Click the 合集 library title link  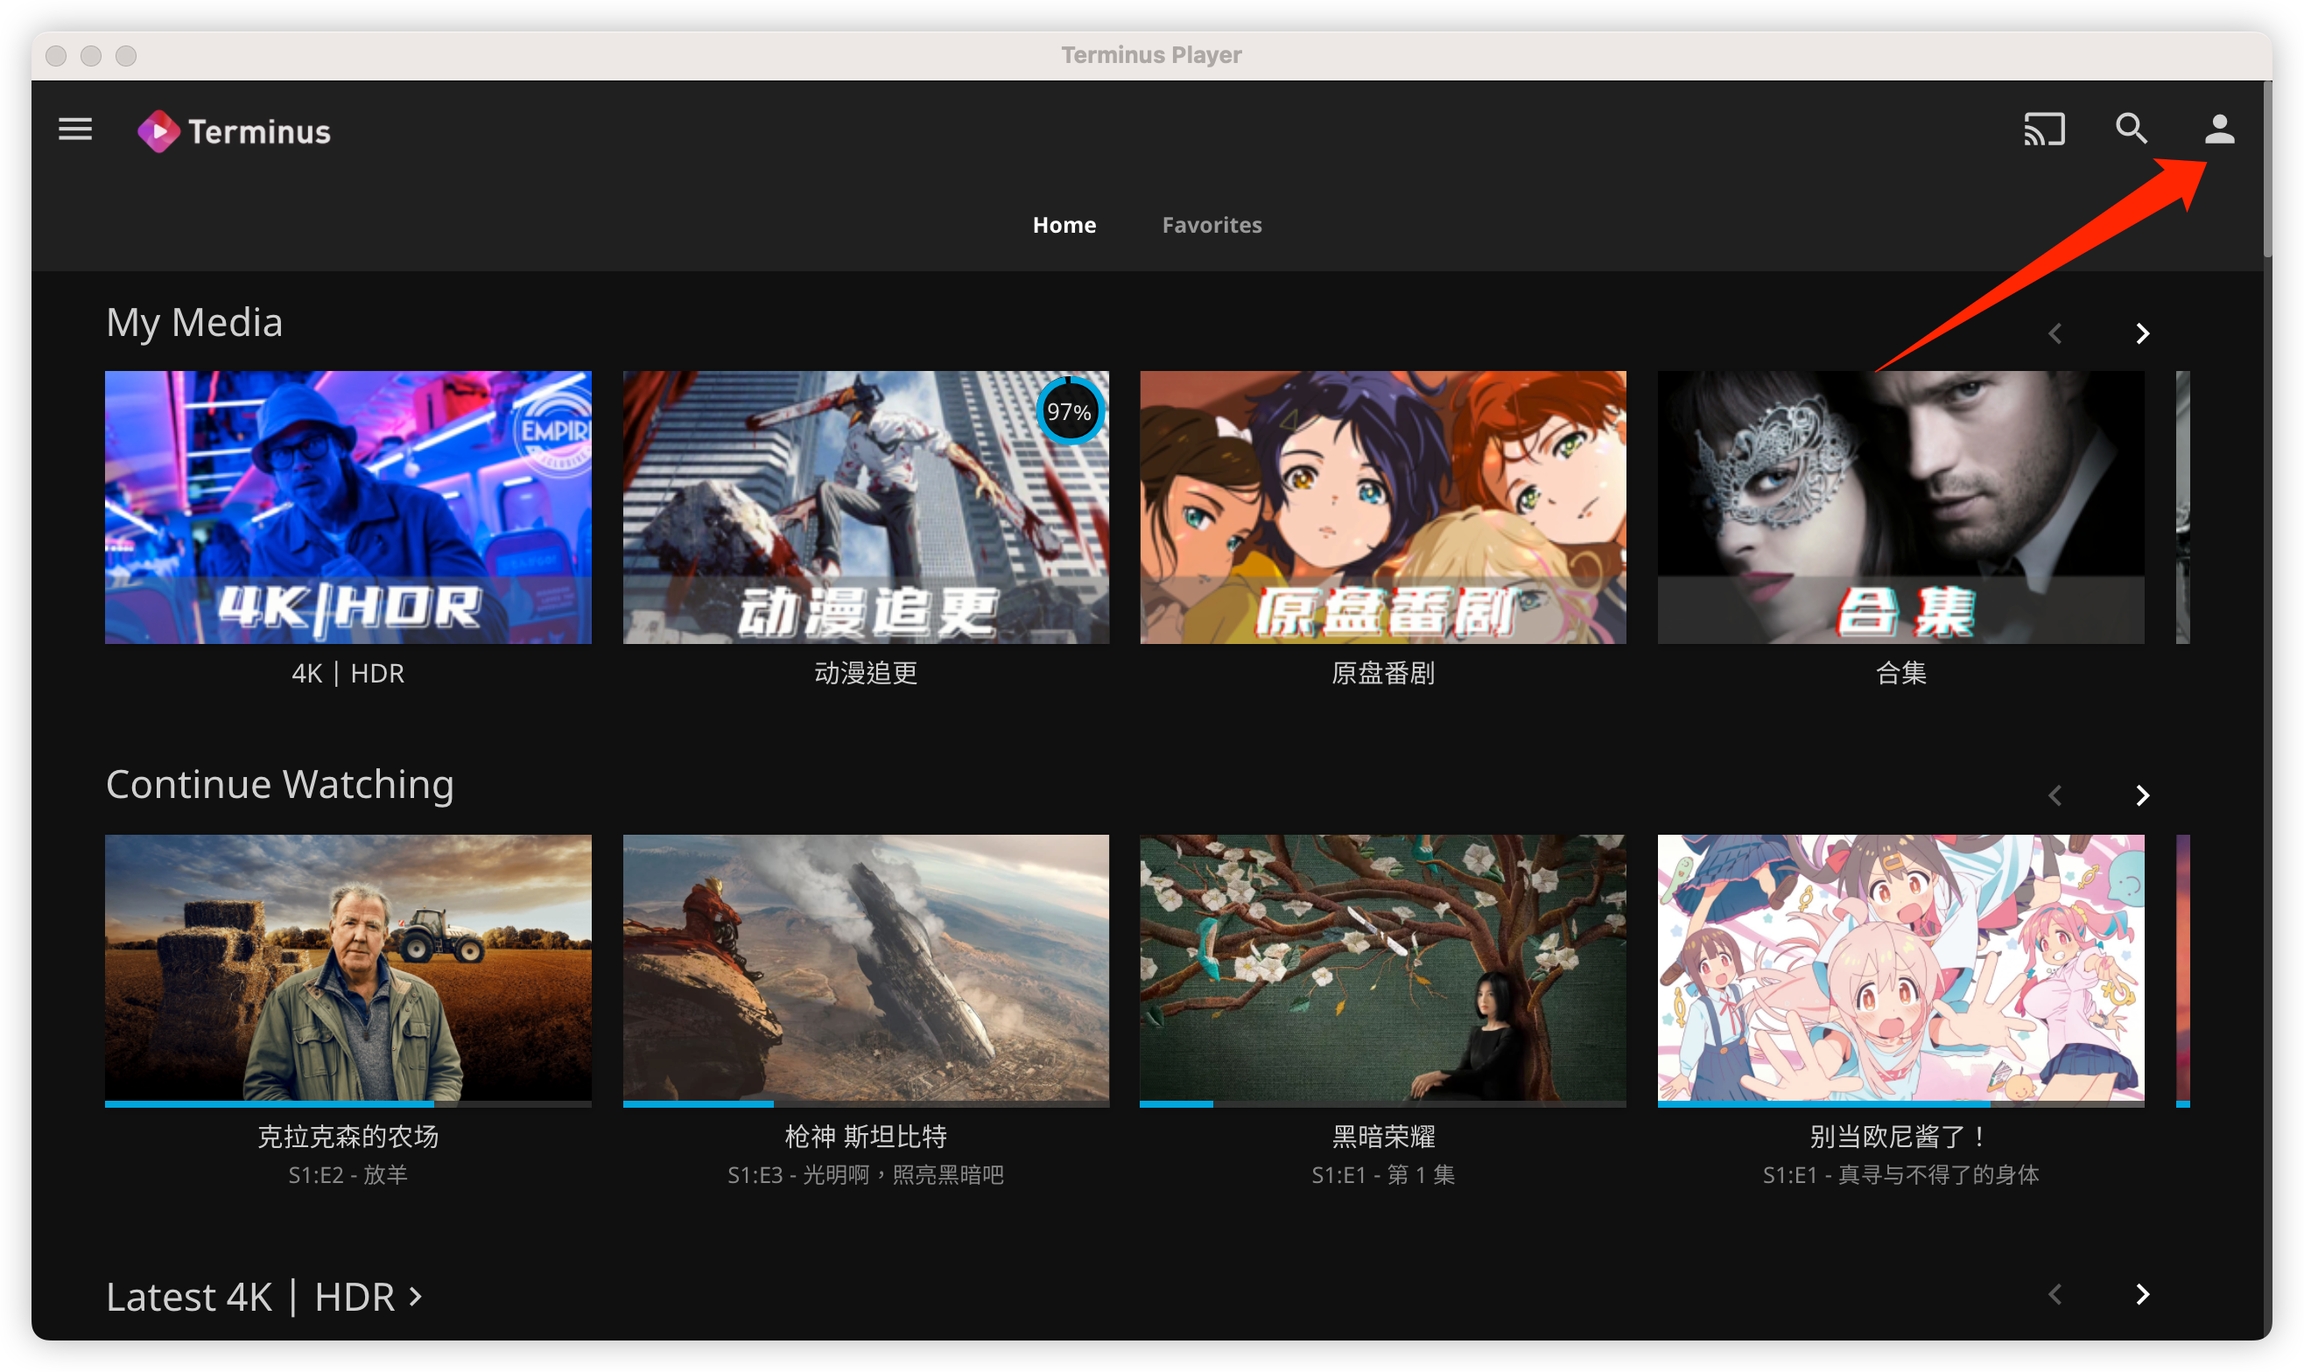click(1900, 673)
